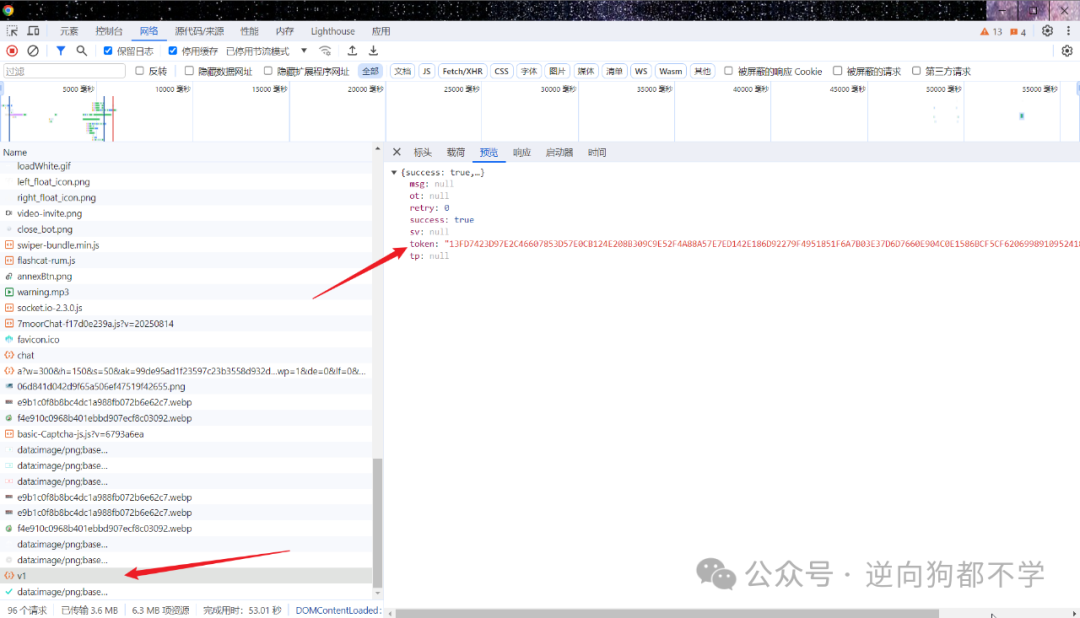This screenshot has width=1080, height=618.
Task: Export HAR file download icon
Action: (373, 51)
